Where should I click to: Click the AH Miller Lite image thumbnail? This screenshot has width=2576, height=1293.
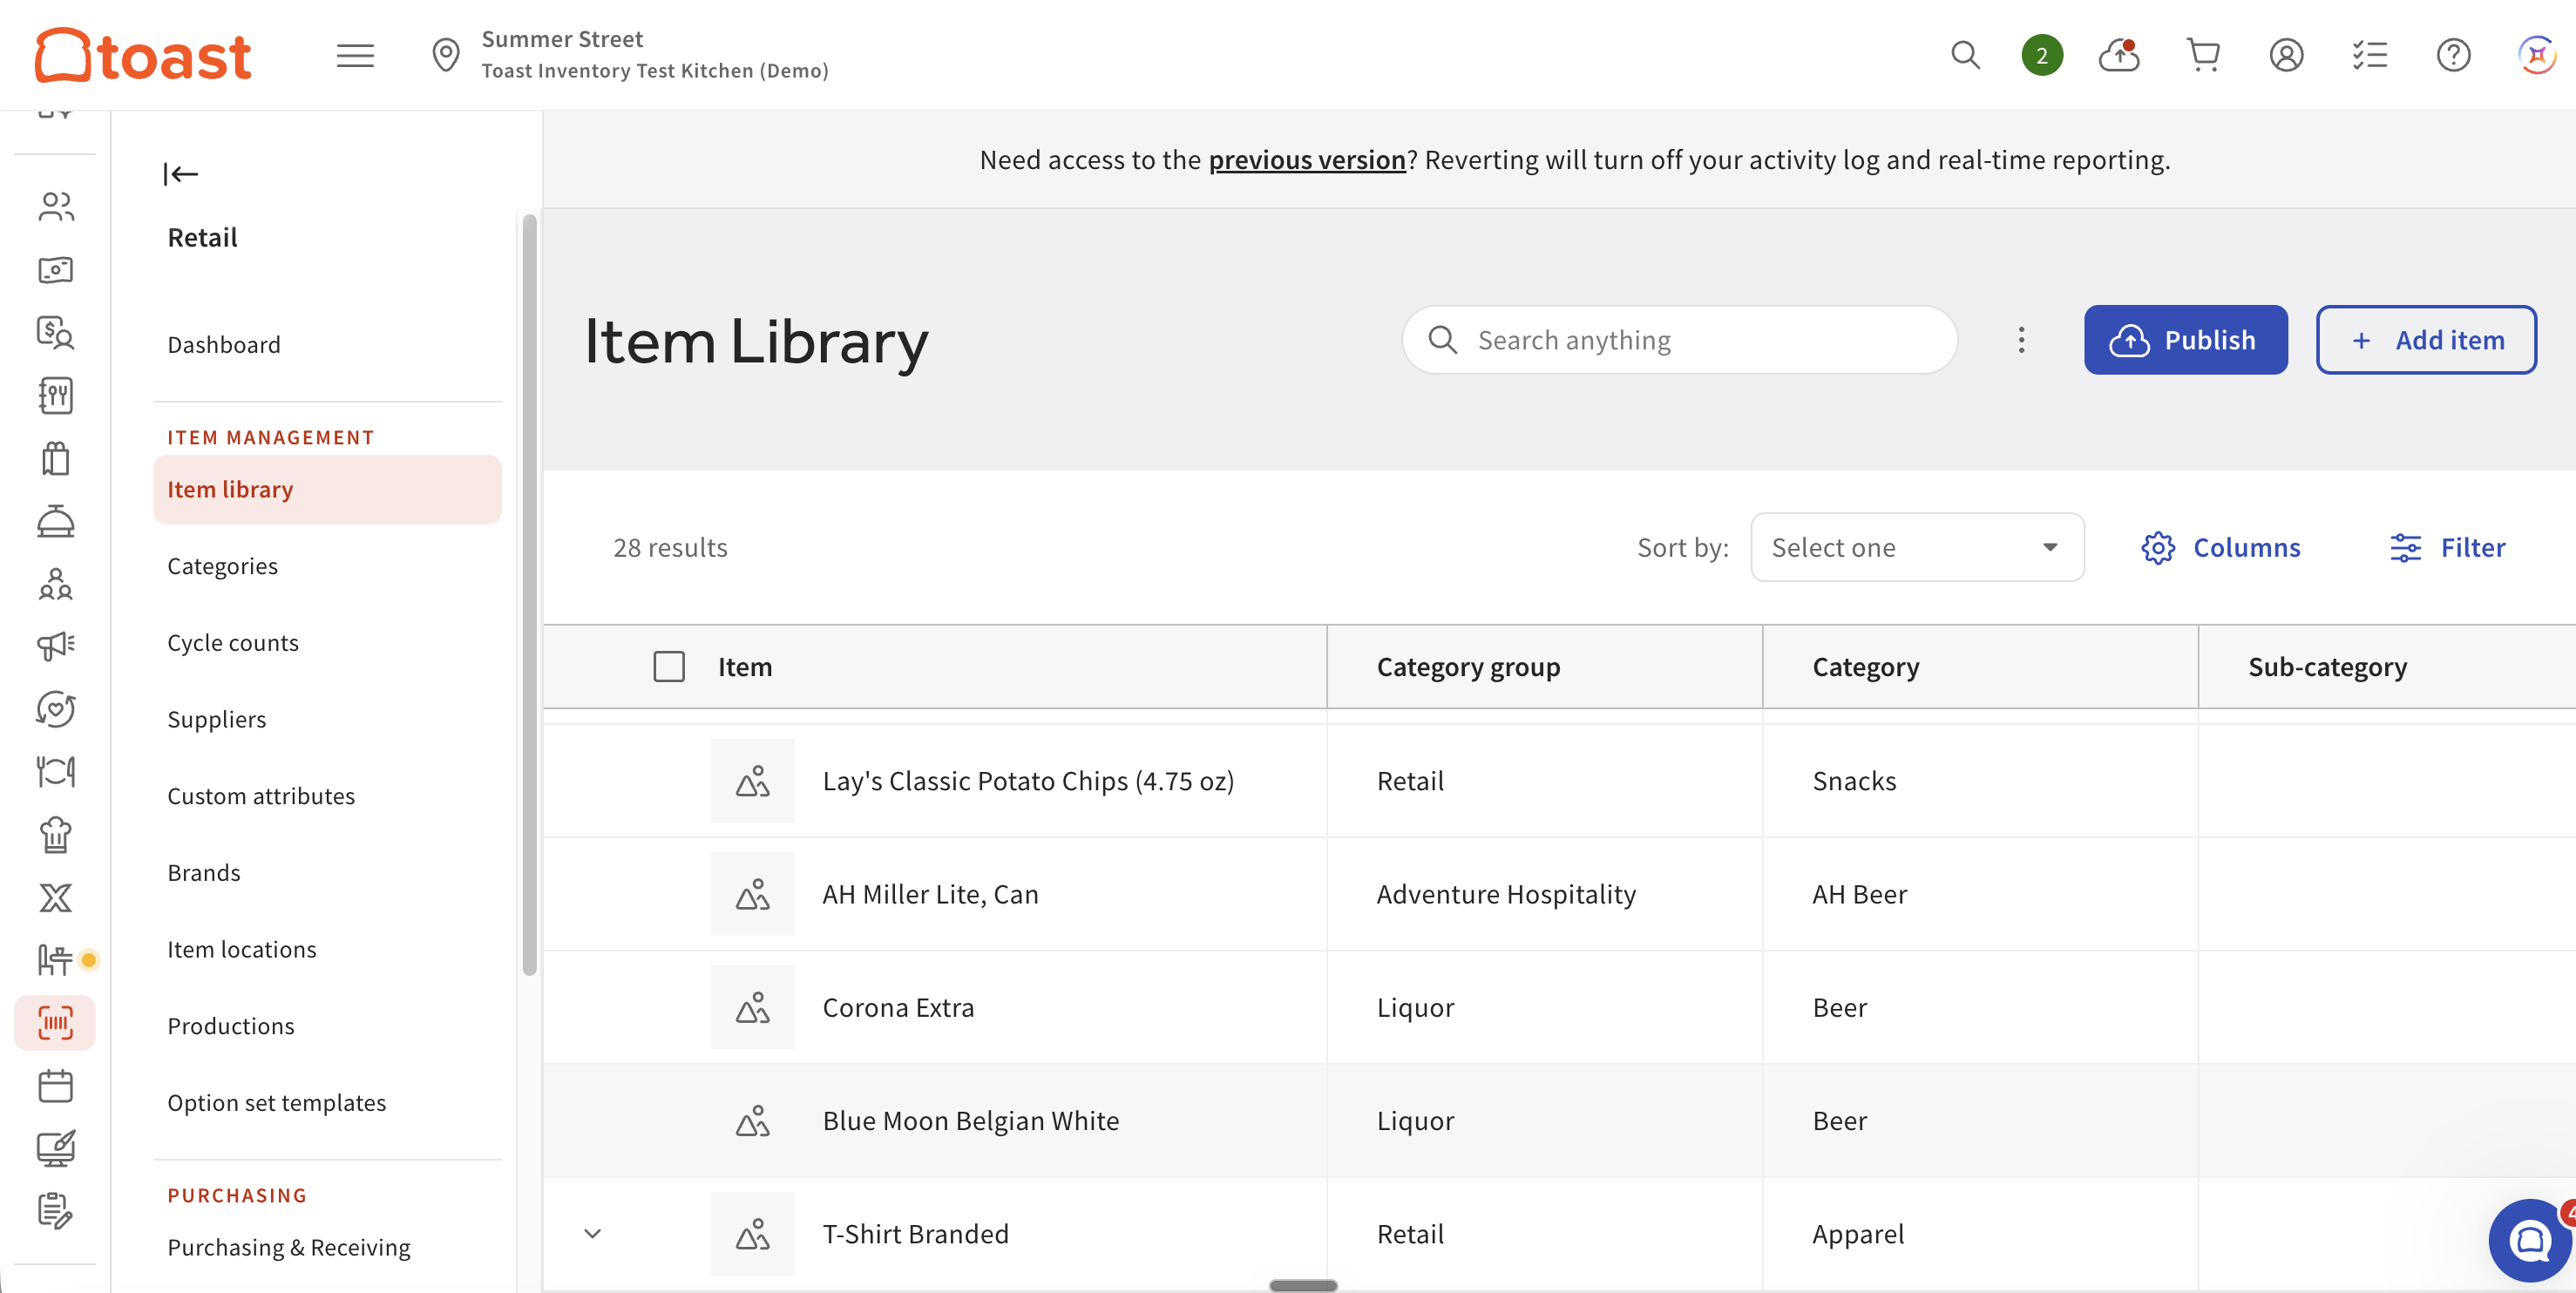click(752, 894)
